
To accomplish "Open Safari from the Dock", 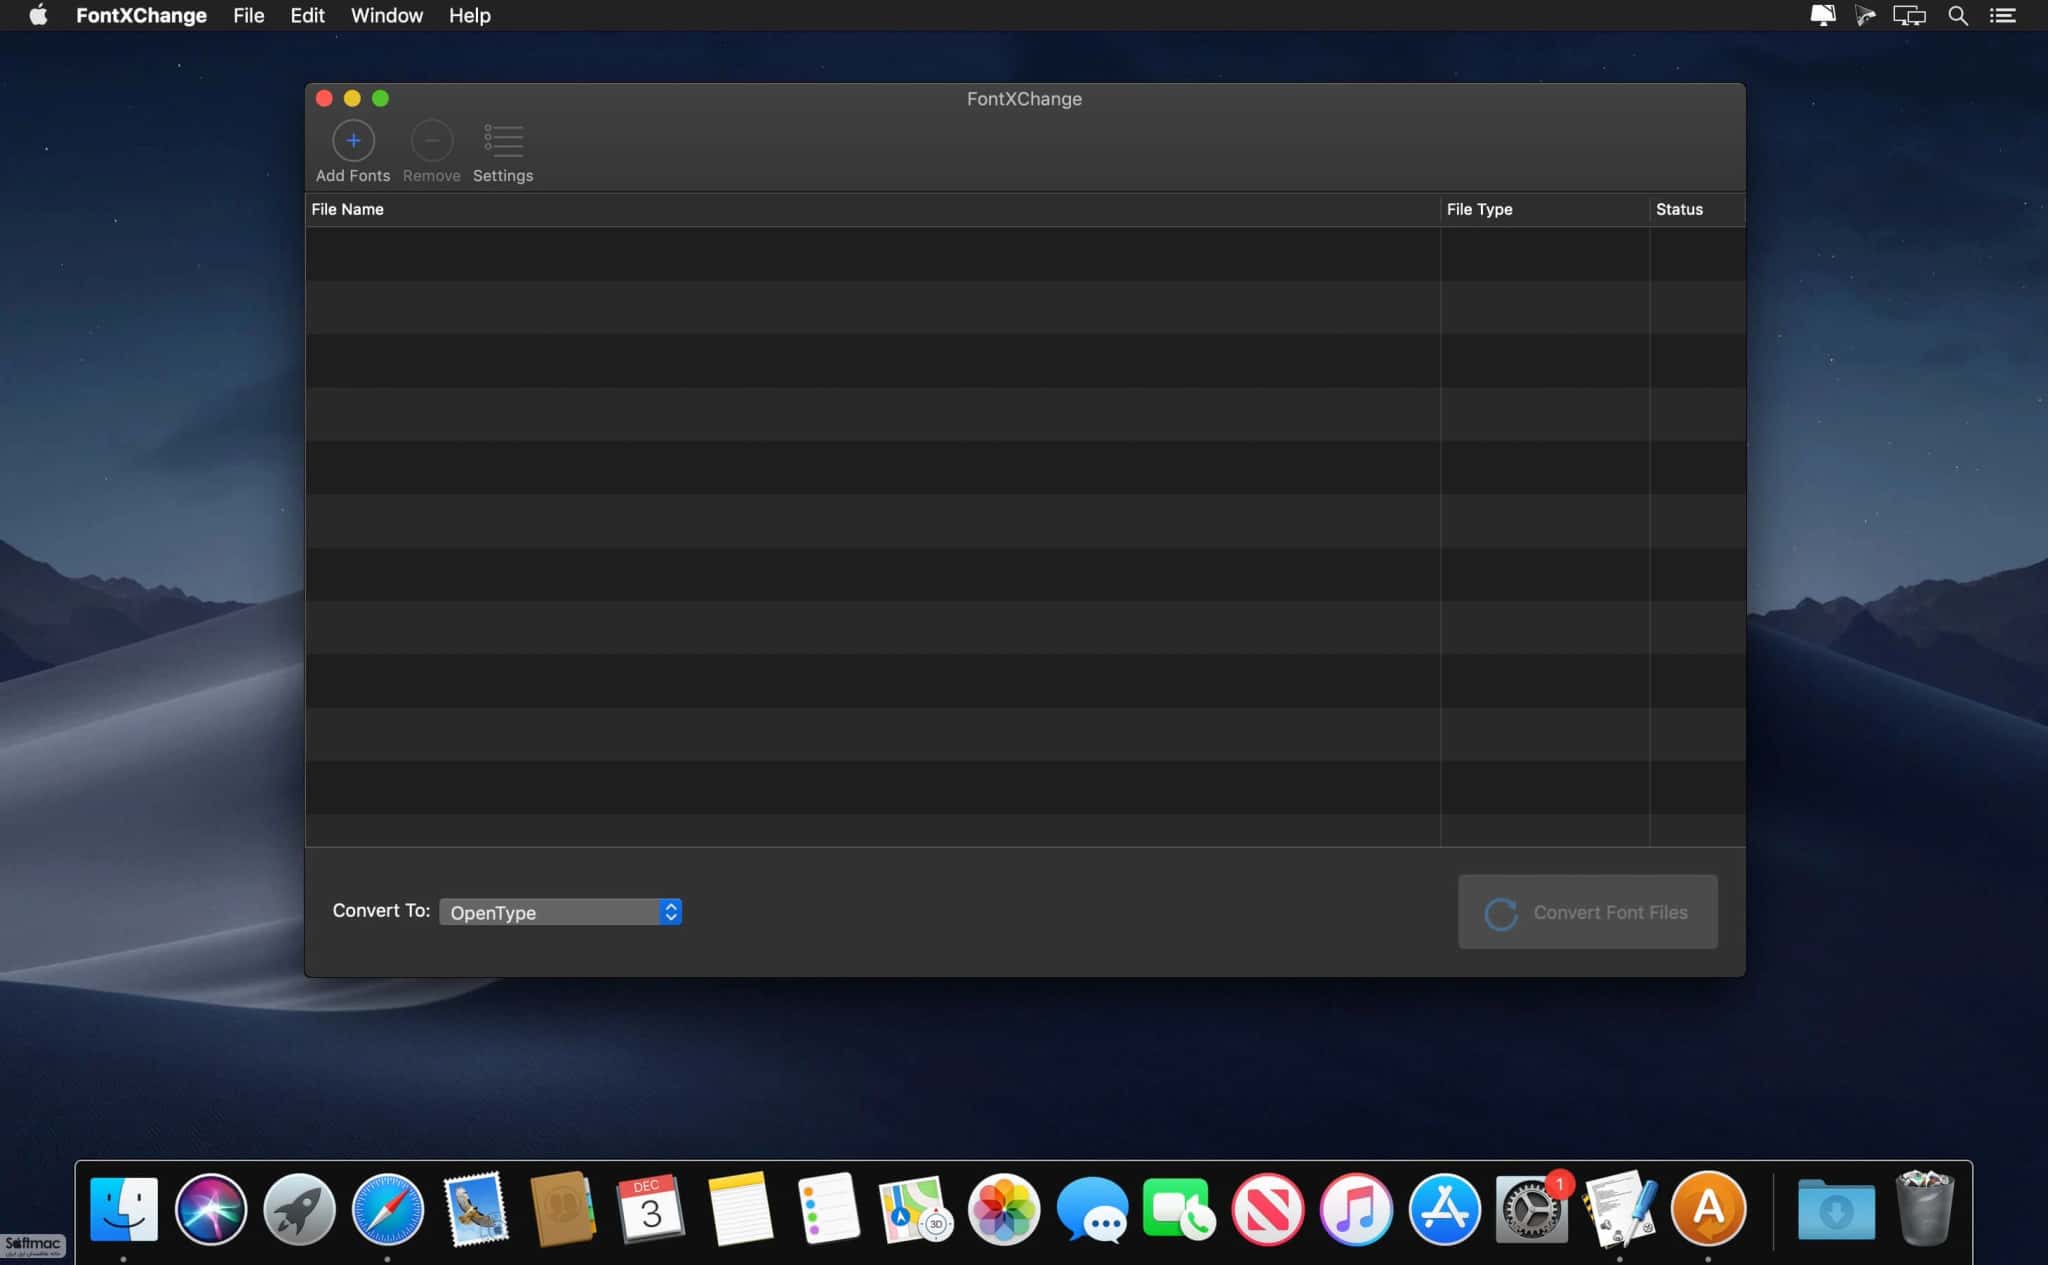I will [388, 1209].
